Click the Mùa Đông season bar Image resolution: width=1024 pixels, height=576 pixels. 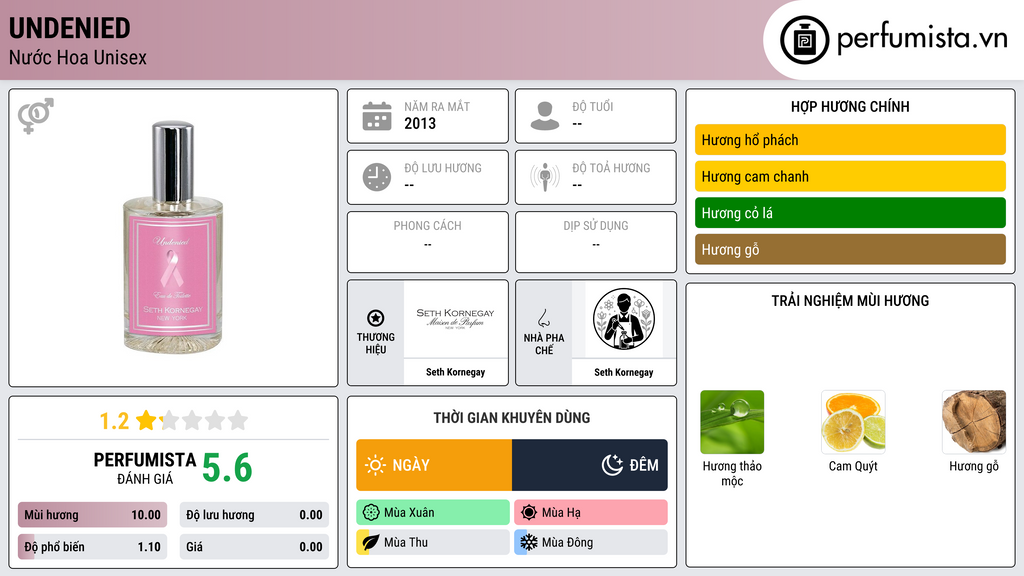coord(591,542)
